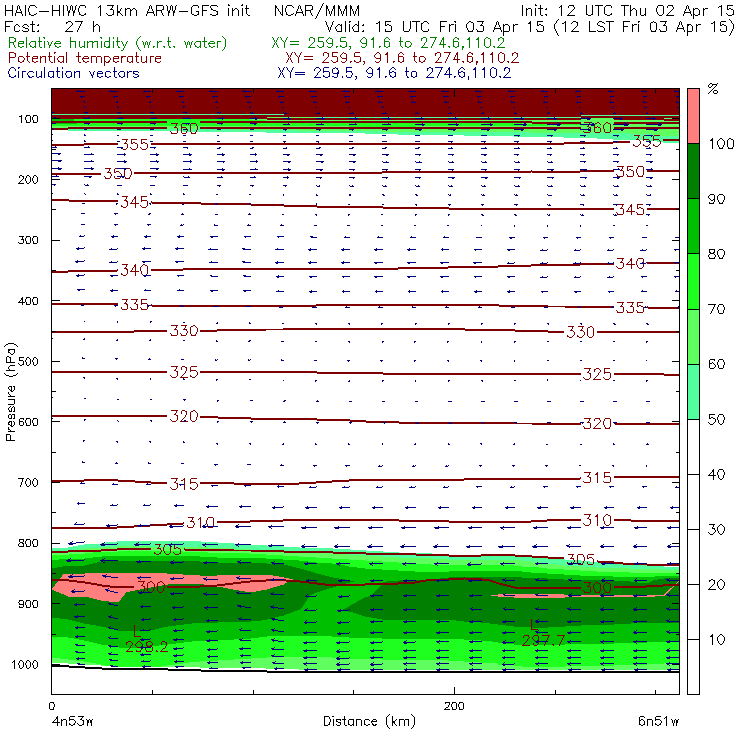Click the "Pressure (hPa)" axis title
Screen dimensions: 740x740
coord(10,392)
